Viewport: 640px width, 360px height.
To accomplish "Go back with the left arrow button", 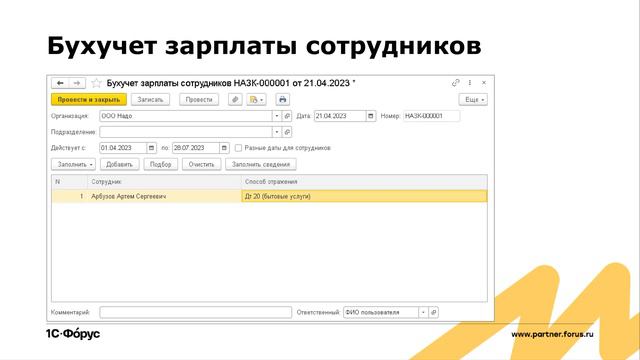I will click(60, 83).
